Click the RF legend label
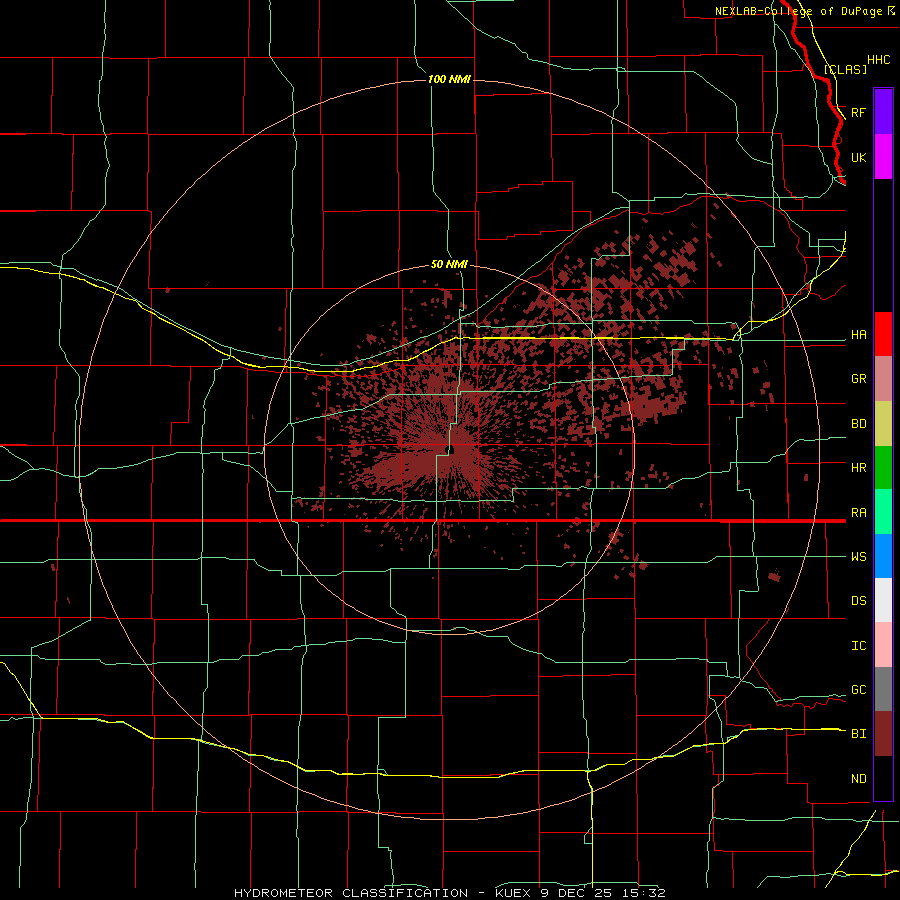 coord(859,112)
